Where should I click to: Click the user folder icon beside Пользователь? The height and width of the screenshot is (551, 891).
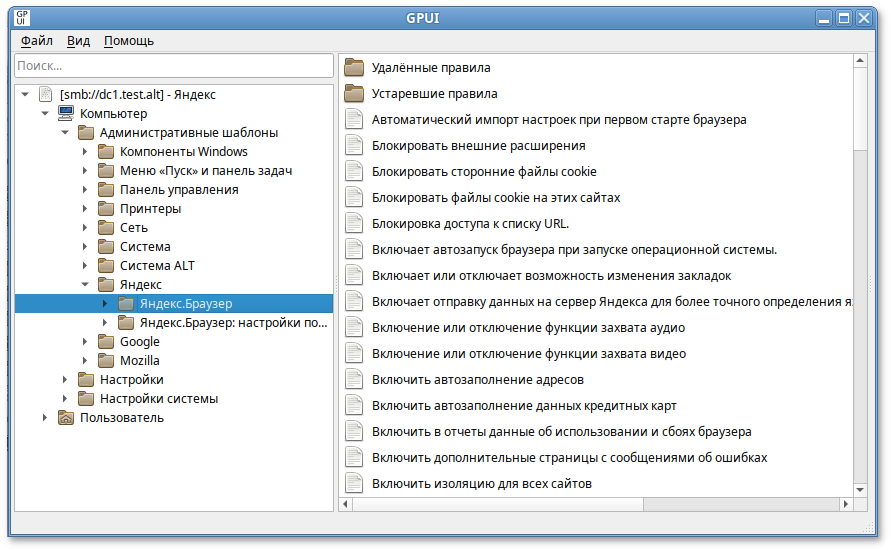[x=67, y=418]
